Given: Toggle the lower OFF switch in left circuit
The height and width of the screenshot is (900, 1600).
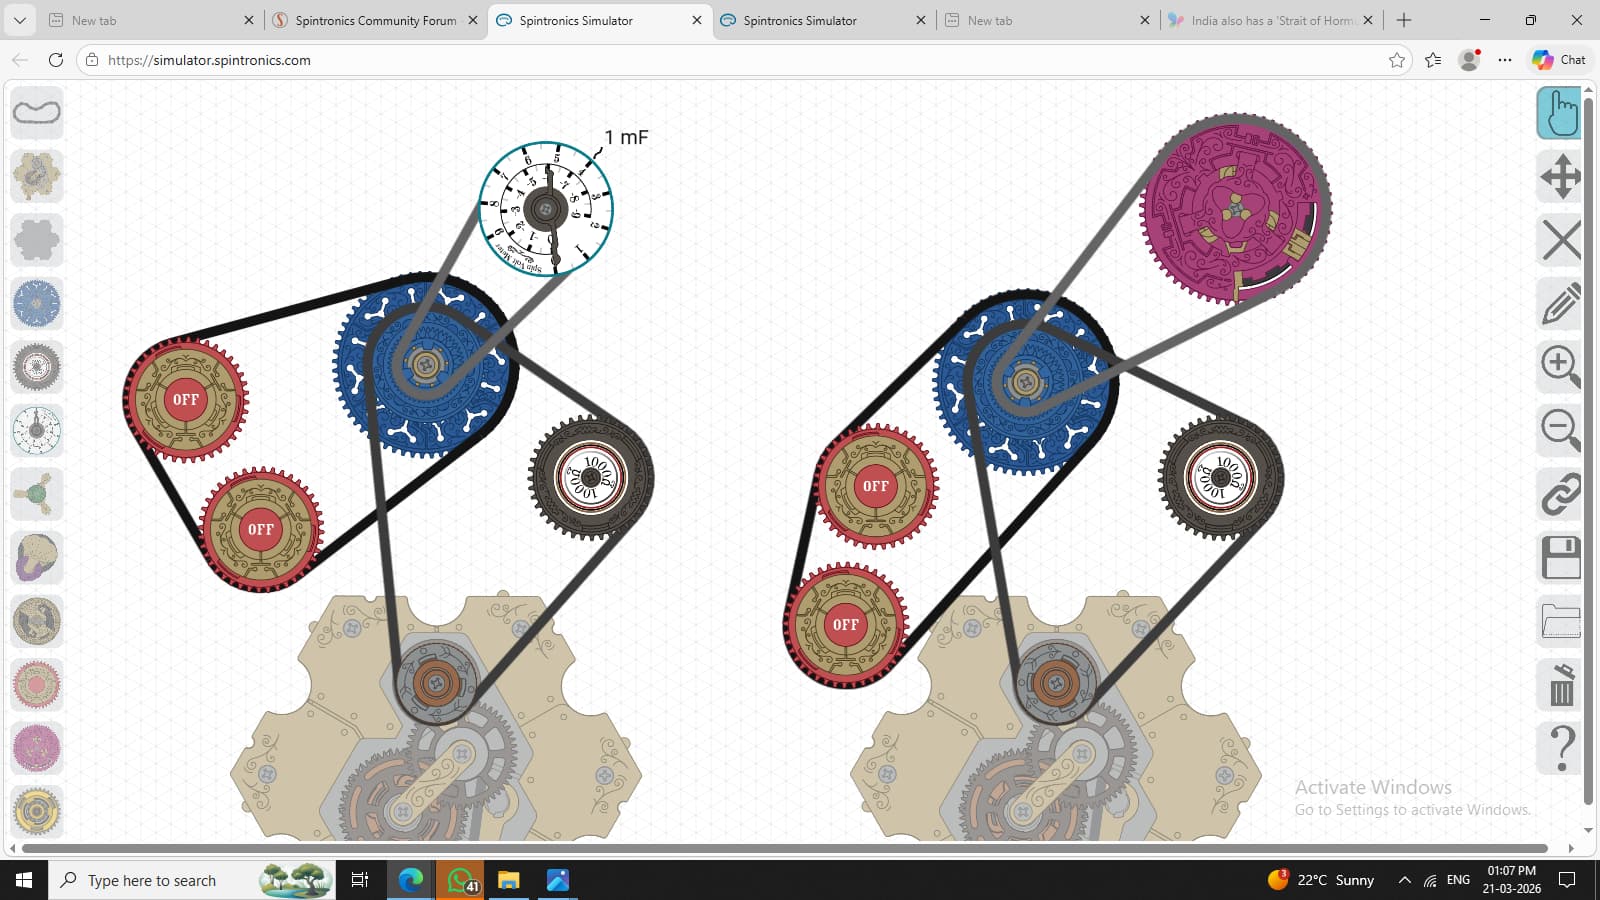Looking at the screenshot, I should pos(261,530).
